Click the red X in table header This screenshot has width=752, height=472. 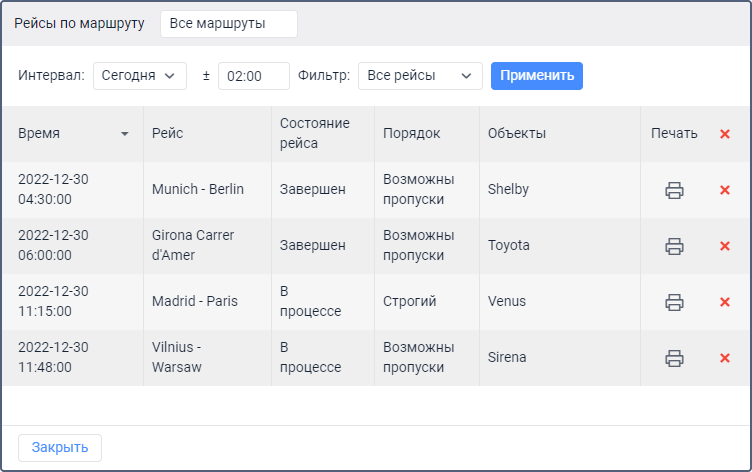pyautogui.click(x=725, y=134)
